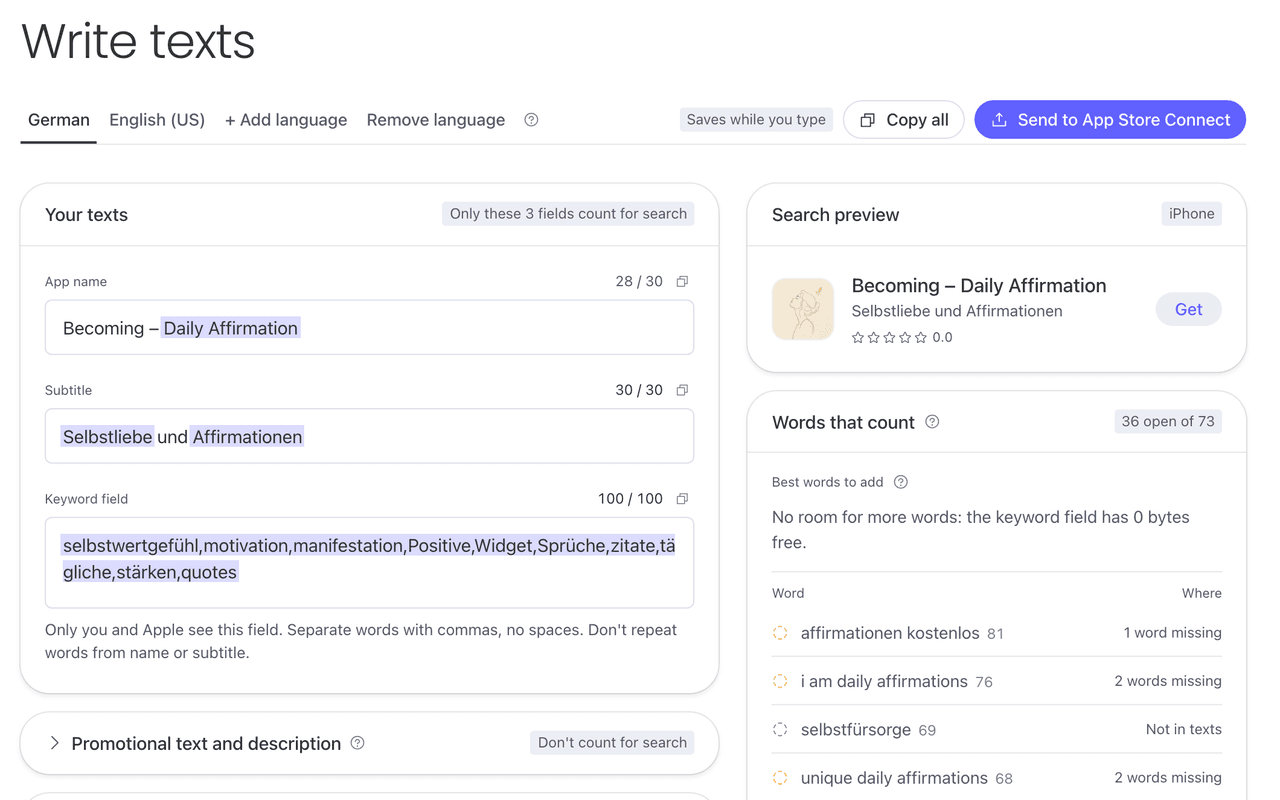The width and height of the screenshot is (1280, 800).
Task: Send texts to App Store Connect
Action: pyautogui.click(x=1110, y=120)
